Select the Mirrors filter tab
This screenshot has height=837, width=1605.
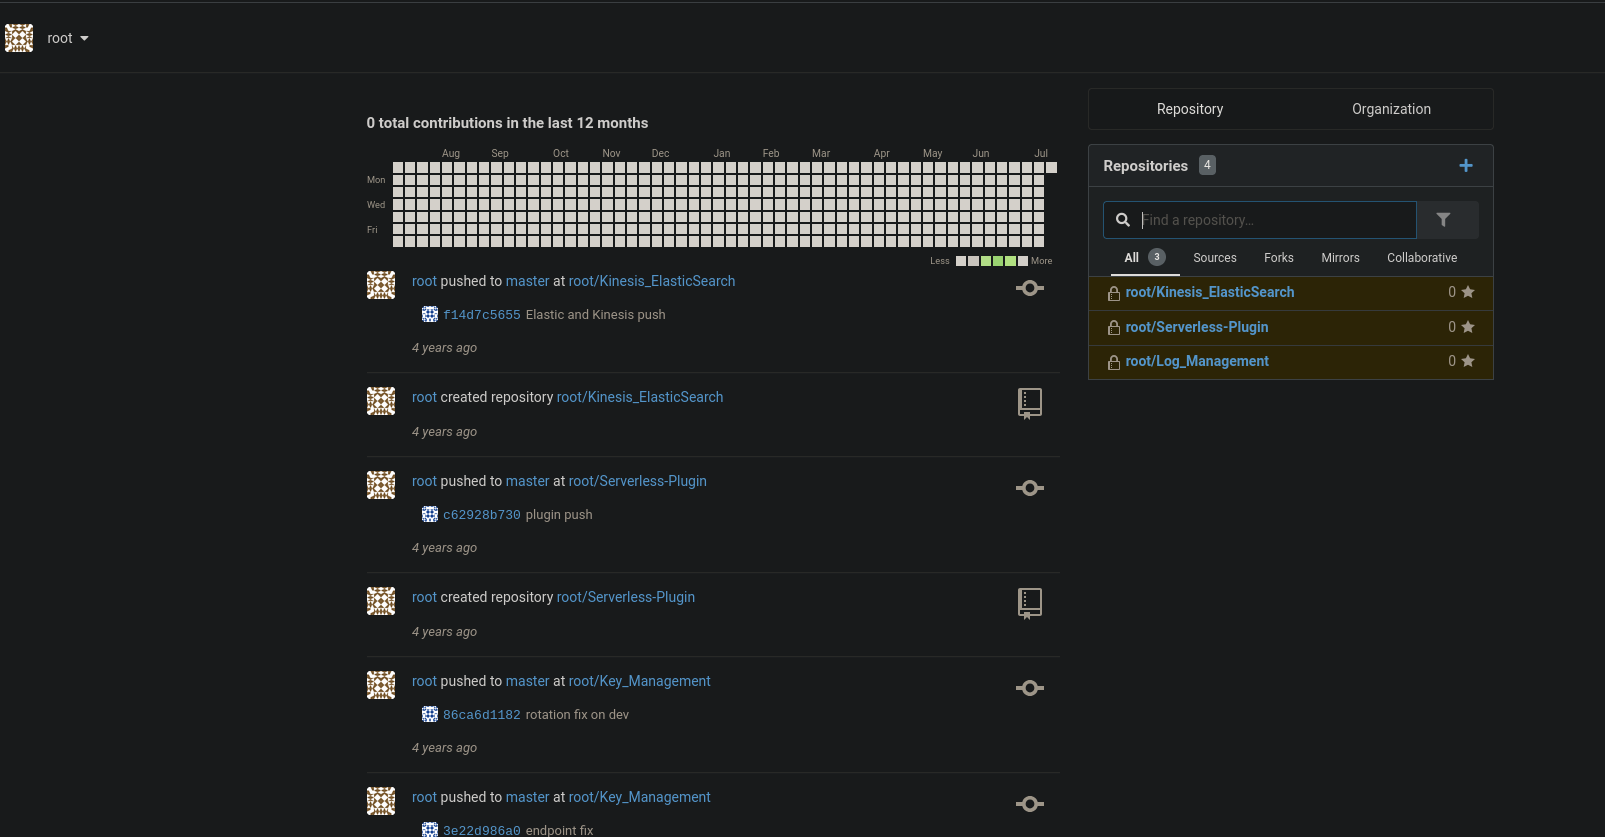coord(1340,258)
